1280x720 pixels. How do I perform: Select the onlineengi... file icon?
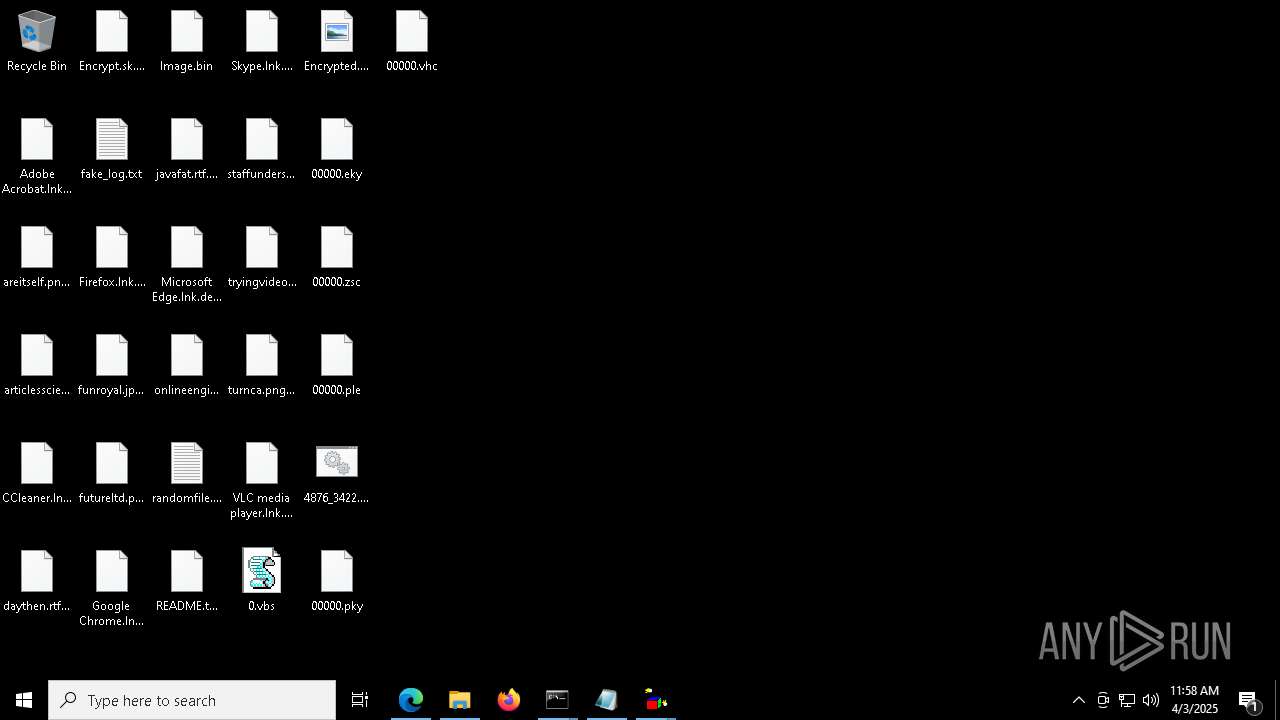[x=187, y=366]
